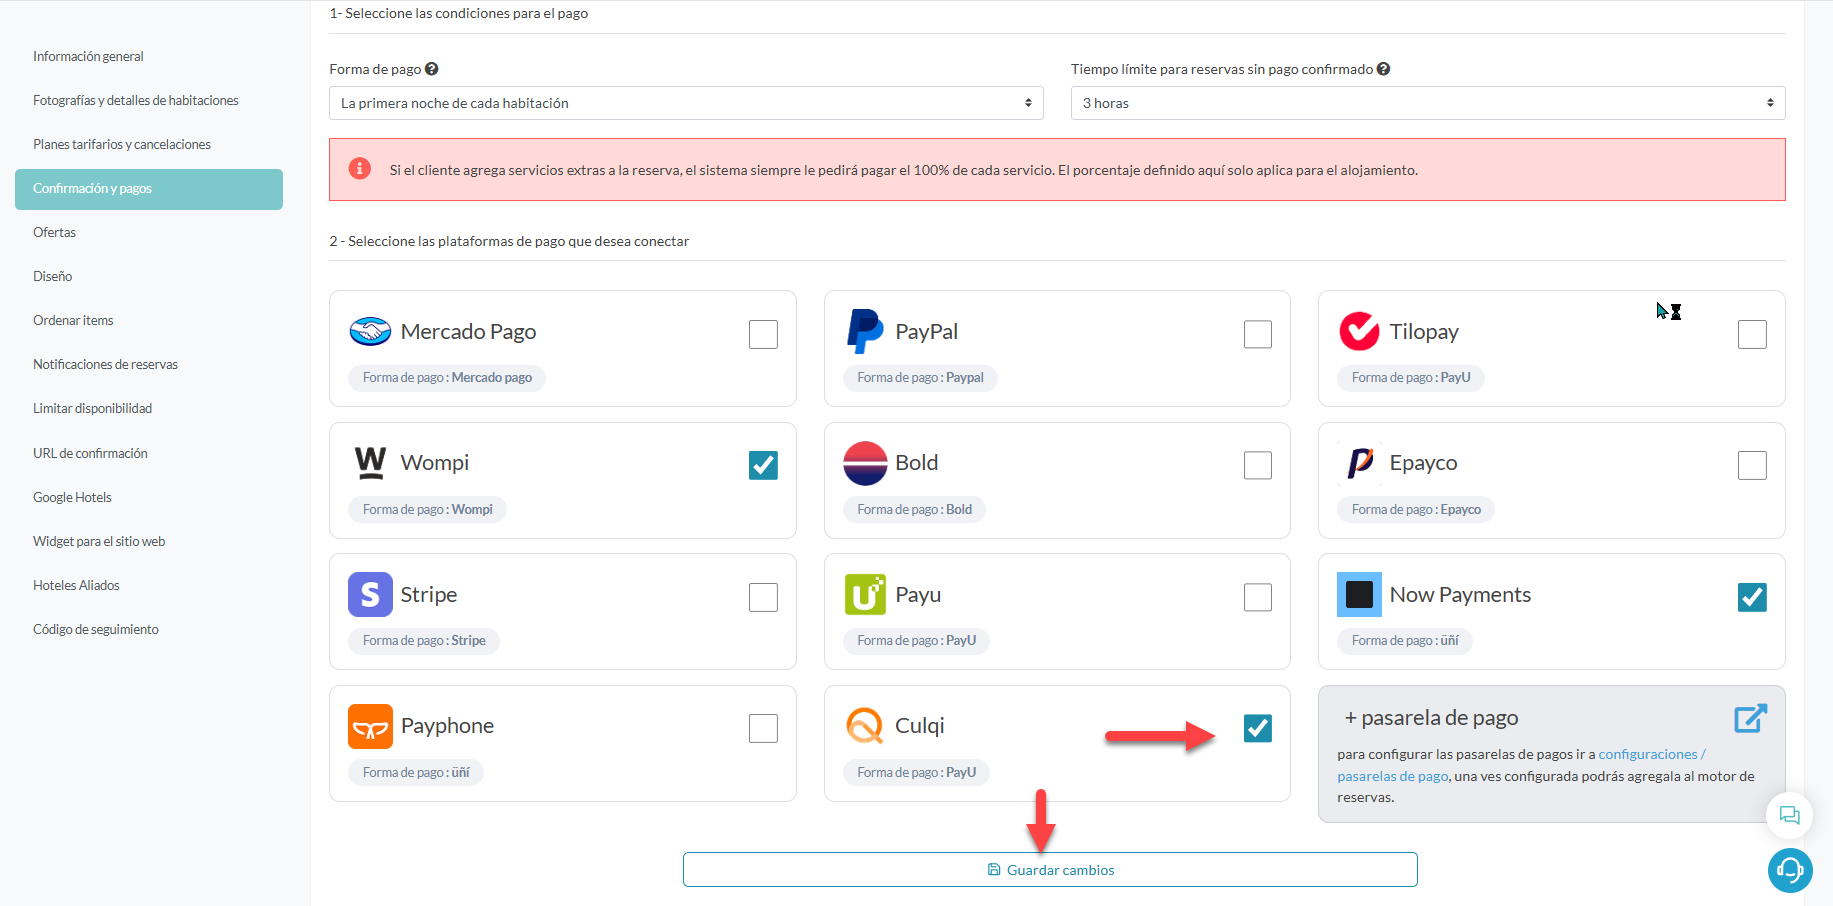Open the chat bubble icon
The height and width of the screenshot is (906, 1833).
point(1789,815)
